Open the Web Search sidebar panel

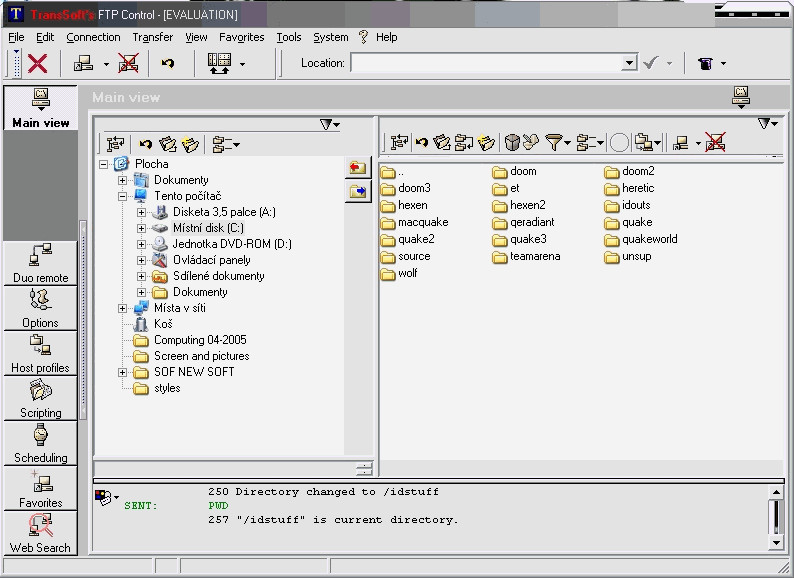pos(41,533)
